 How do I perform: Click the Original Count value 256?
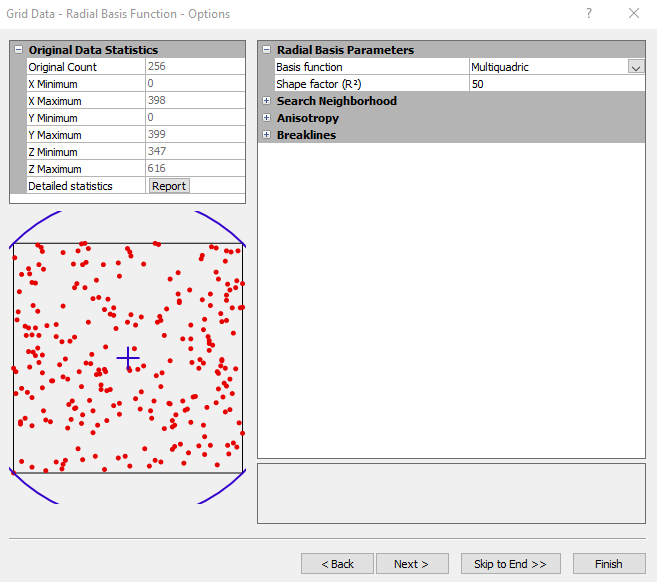[157, 66]
